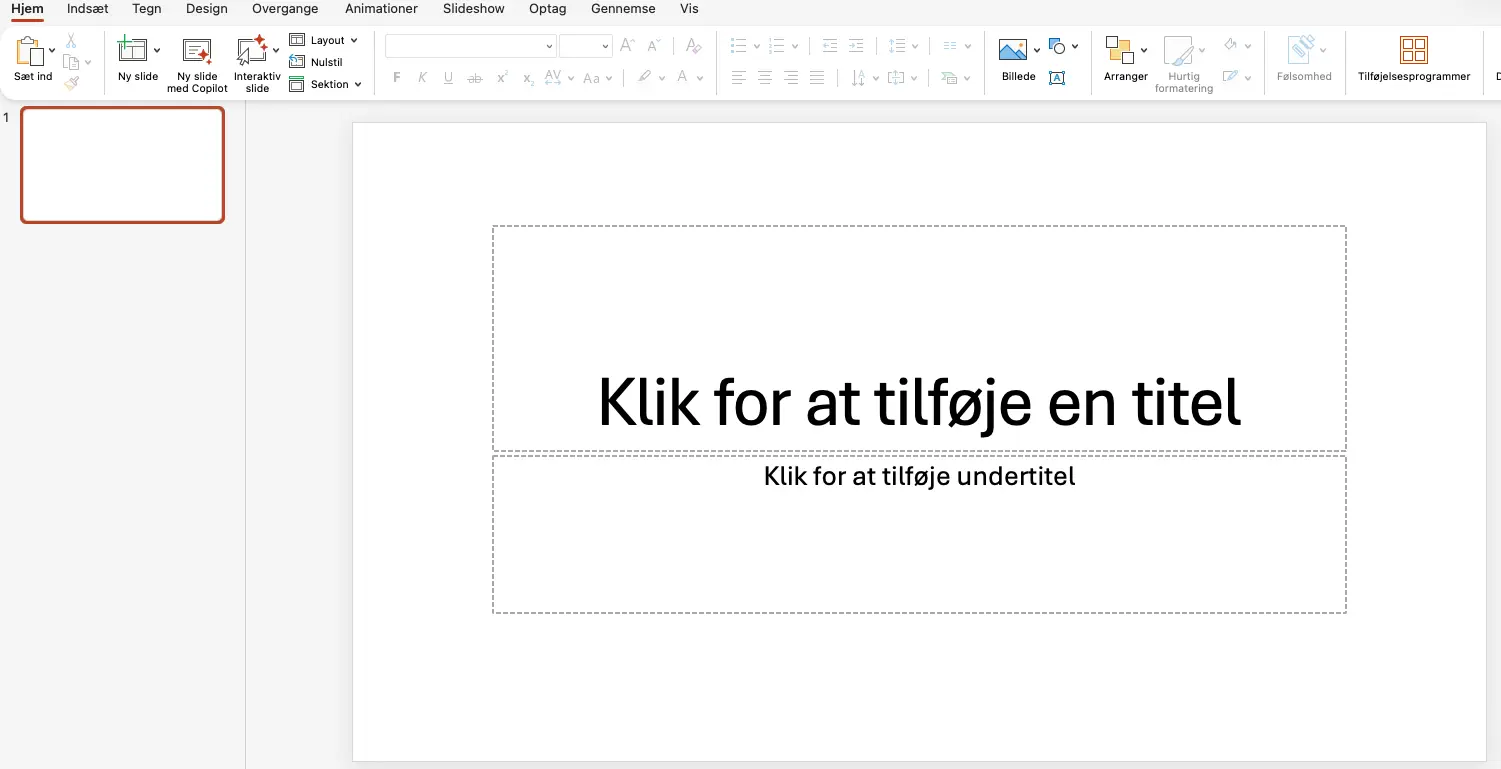Click Nulstil to reset the slide
This screenshot has height=769, width=1501.
tap(316, 62)
